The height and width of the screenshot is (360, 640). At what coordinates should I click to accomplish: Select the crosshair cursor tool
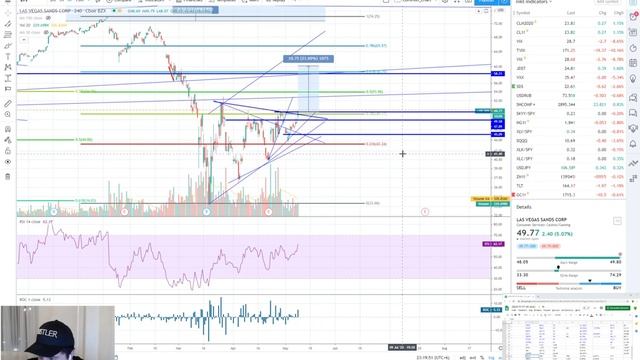[x=8, y=13]
